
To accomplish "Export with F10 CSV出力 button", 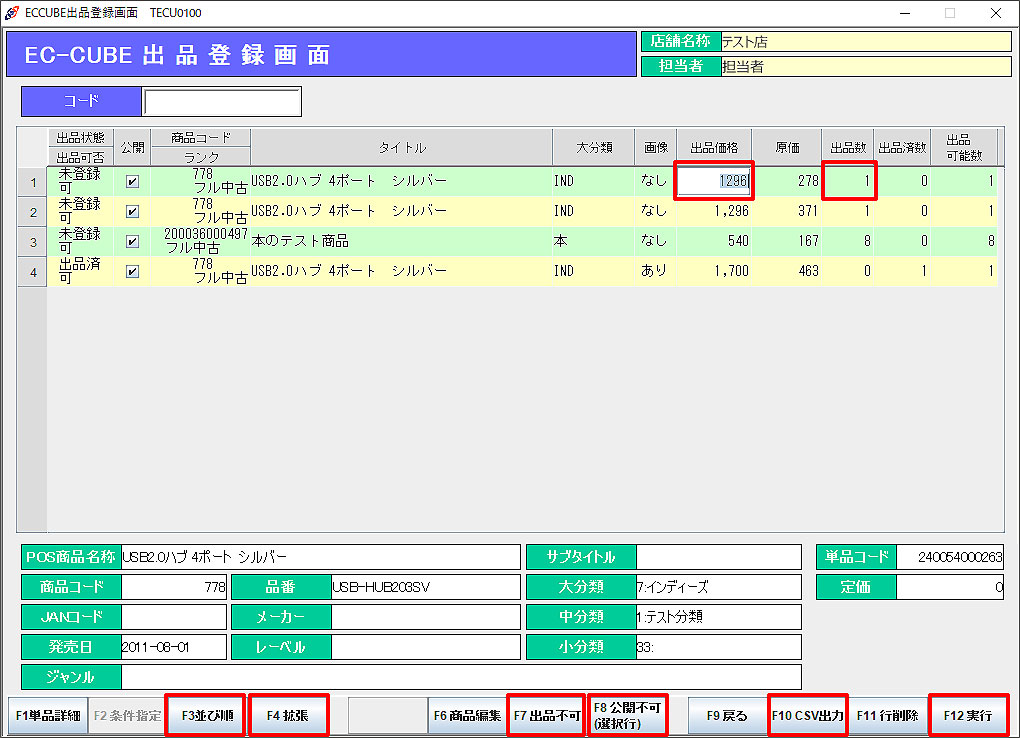I will [807, 716].
